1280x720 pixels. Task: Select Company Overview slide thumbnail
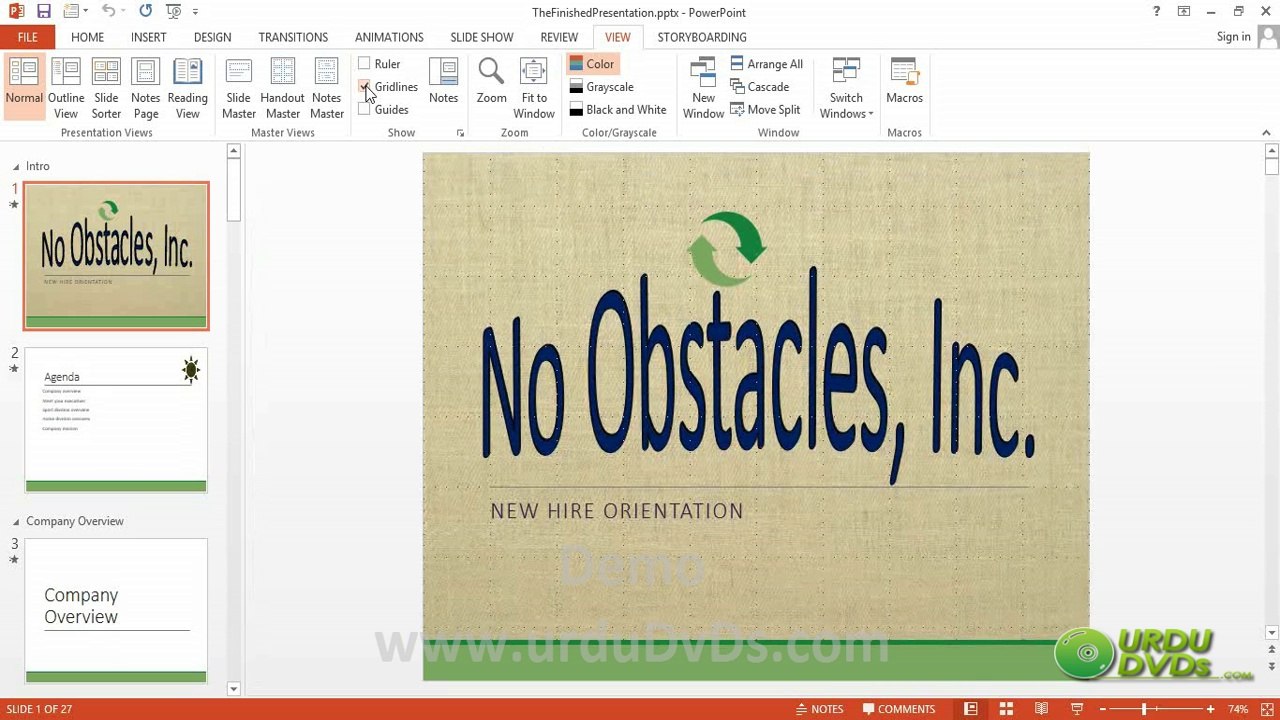coord(116,611)
